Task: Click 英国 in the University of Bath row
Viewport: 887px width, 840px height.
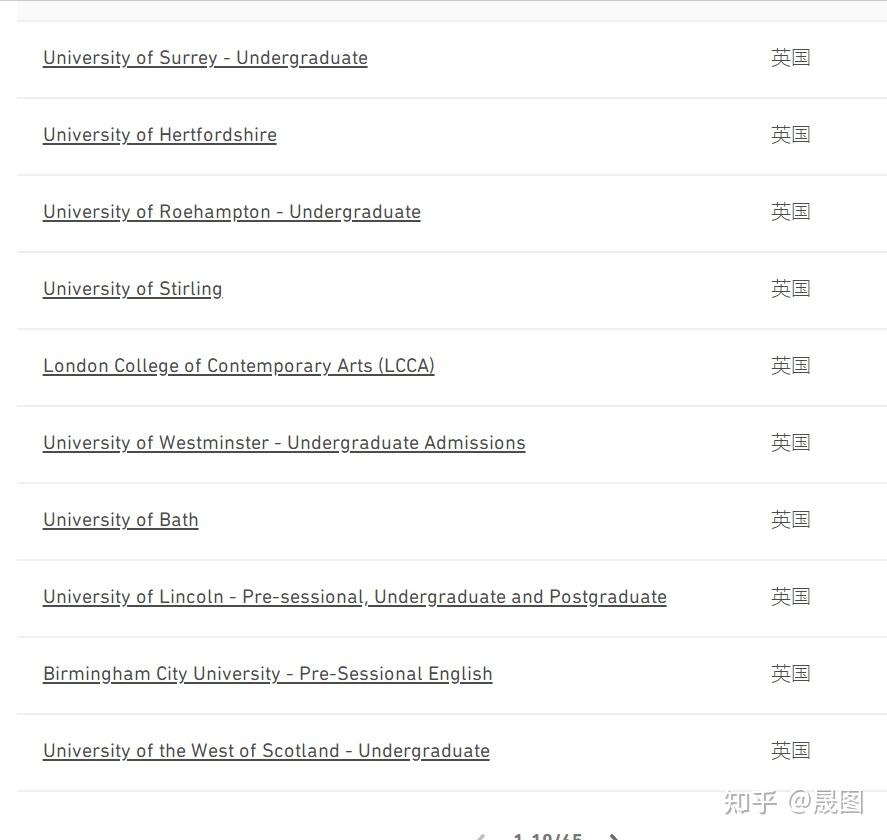Action: pyautogui.click(x=790, y=520)
